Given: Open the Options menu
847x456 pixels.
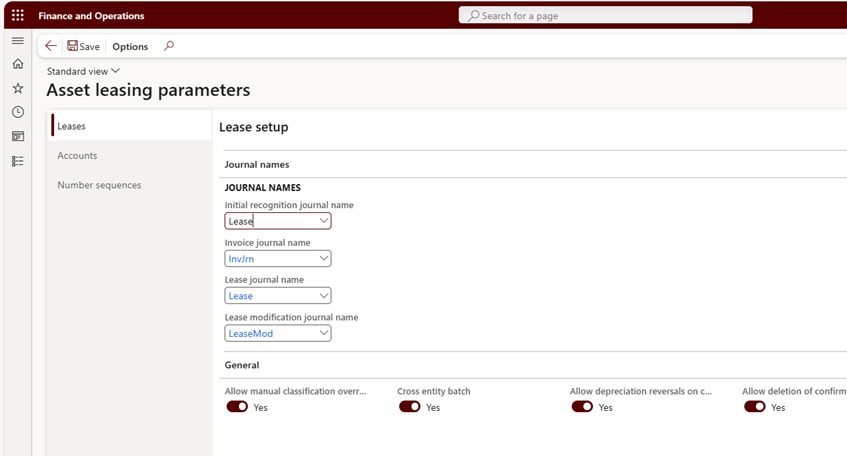Looking at the screenshot, I should (130, 46).
